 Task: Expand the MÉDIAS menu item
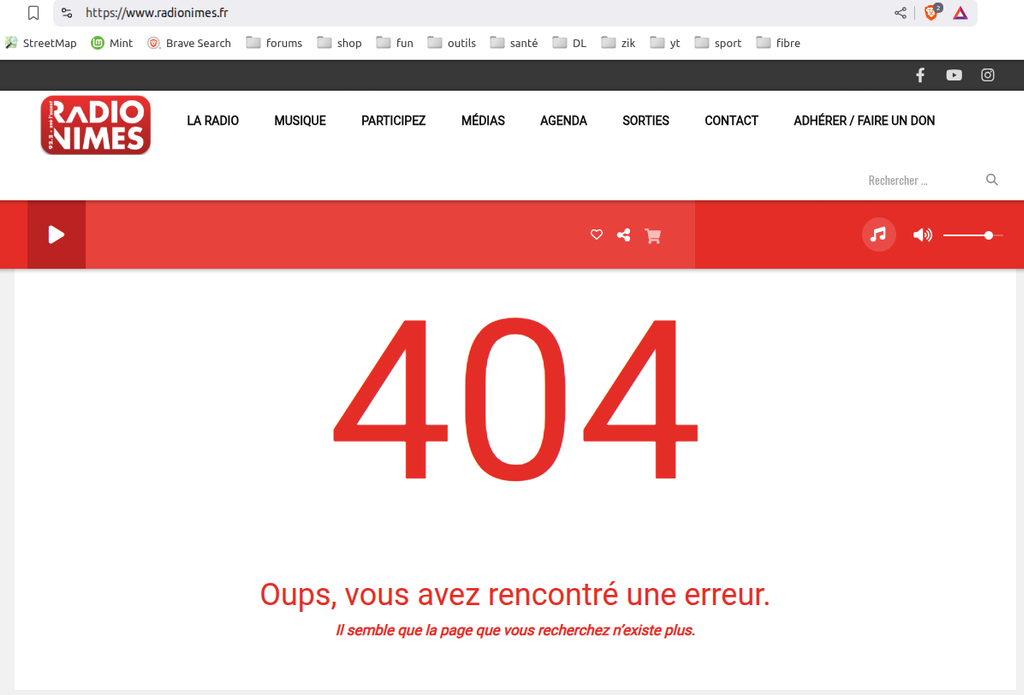pos(483,120)
